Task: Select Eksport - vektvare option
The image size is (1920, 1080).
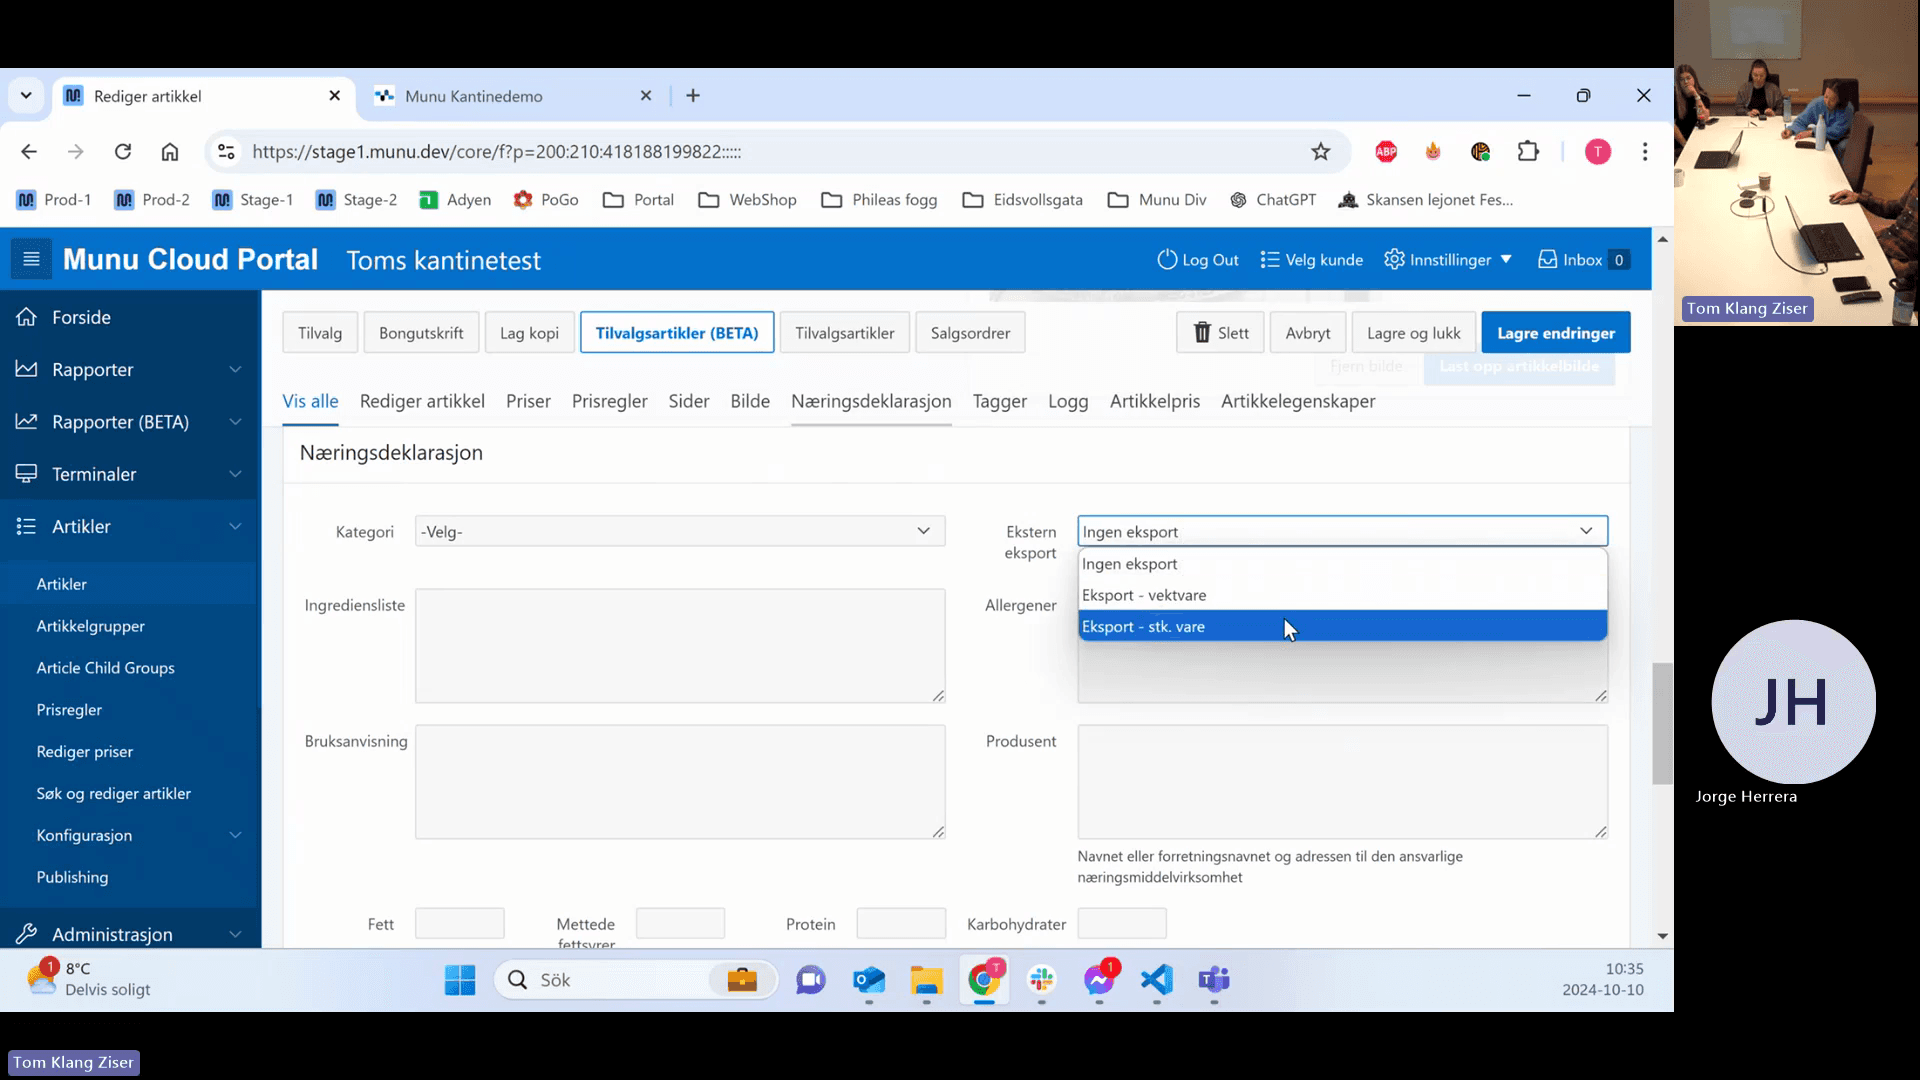Action: (x=1342, y=595)
